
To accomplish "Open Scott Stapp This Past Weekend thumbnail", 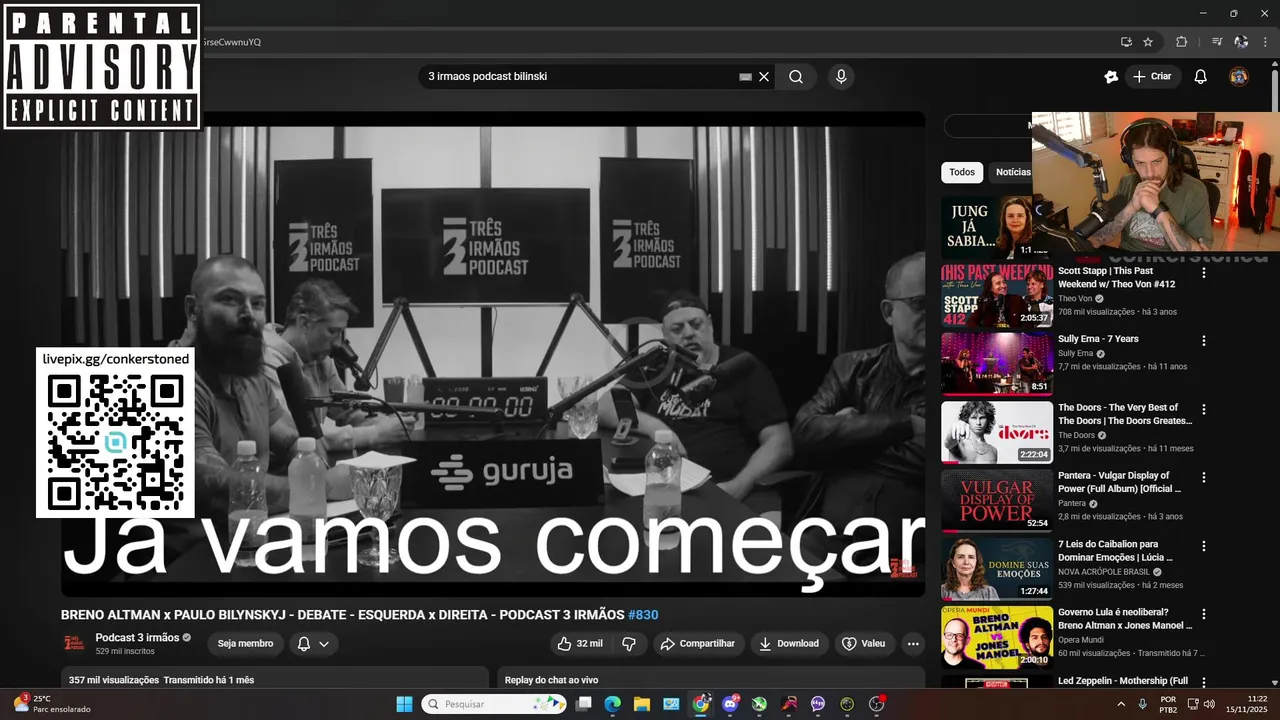I will click(997, 296).
